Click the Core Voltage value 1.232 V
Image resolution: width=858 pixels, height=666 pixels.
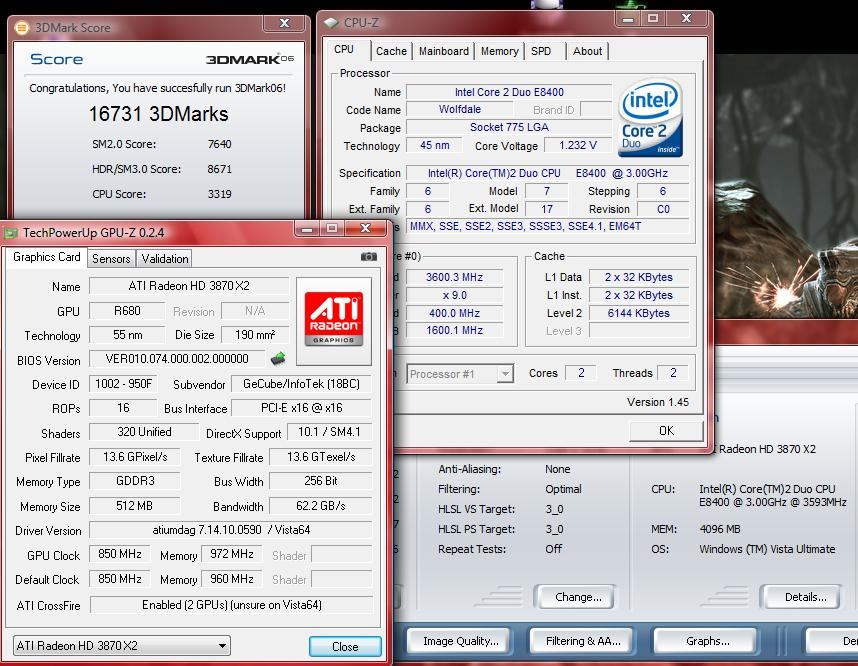578,146
